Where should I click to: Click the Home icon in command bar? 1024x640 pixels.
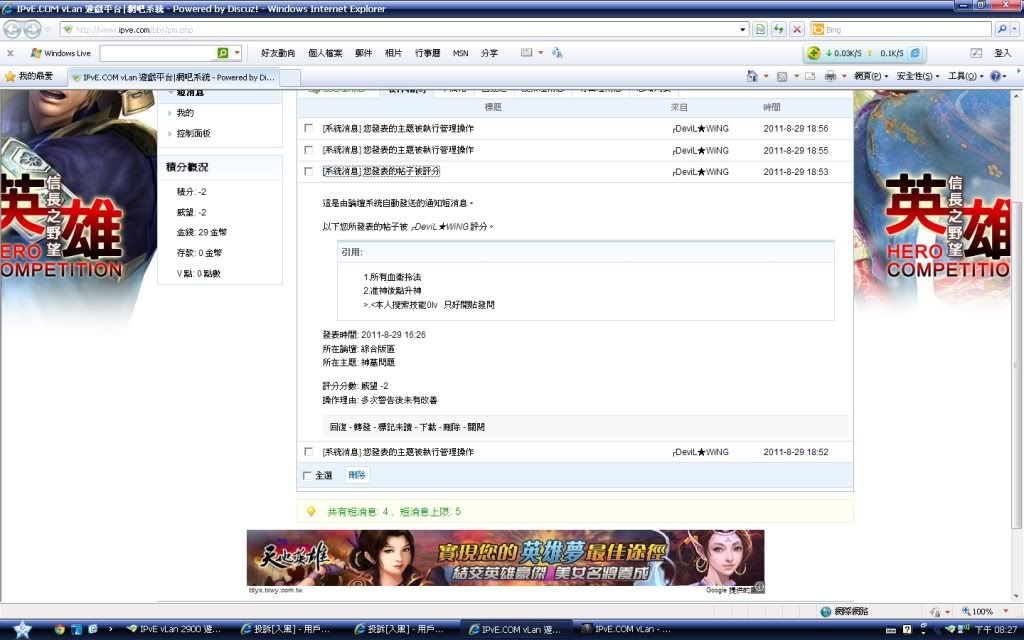753,76
